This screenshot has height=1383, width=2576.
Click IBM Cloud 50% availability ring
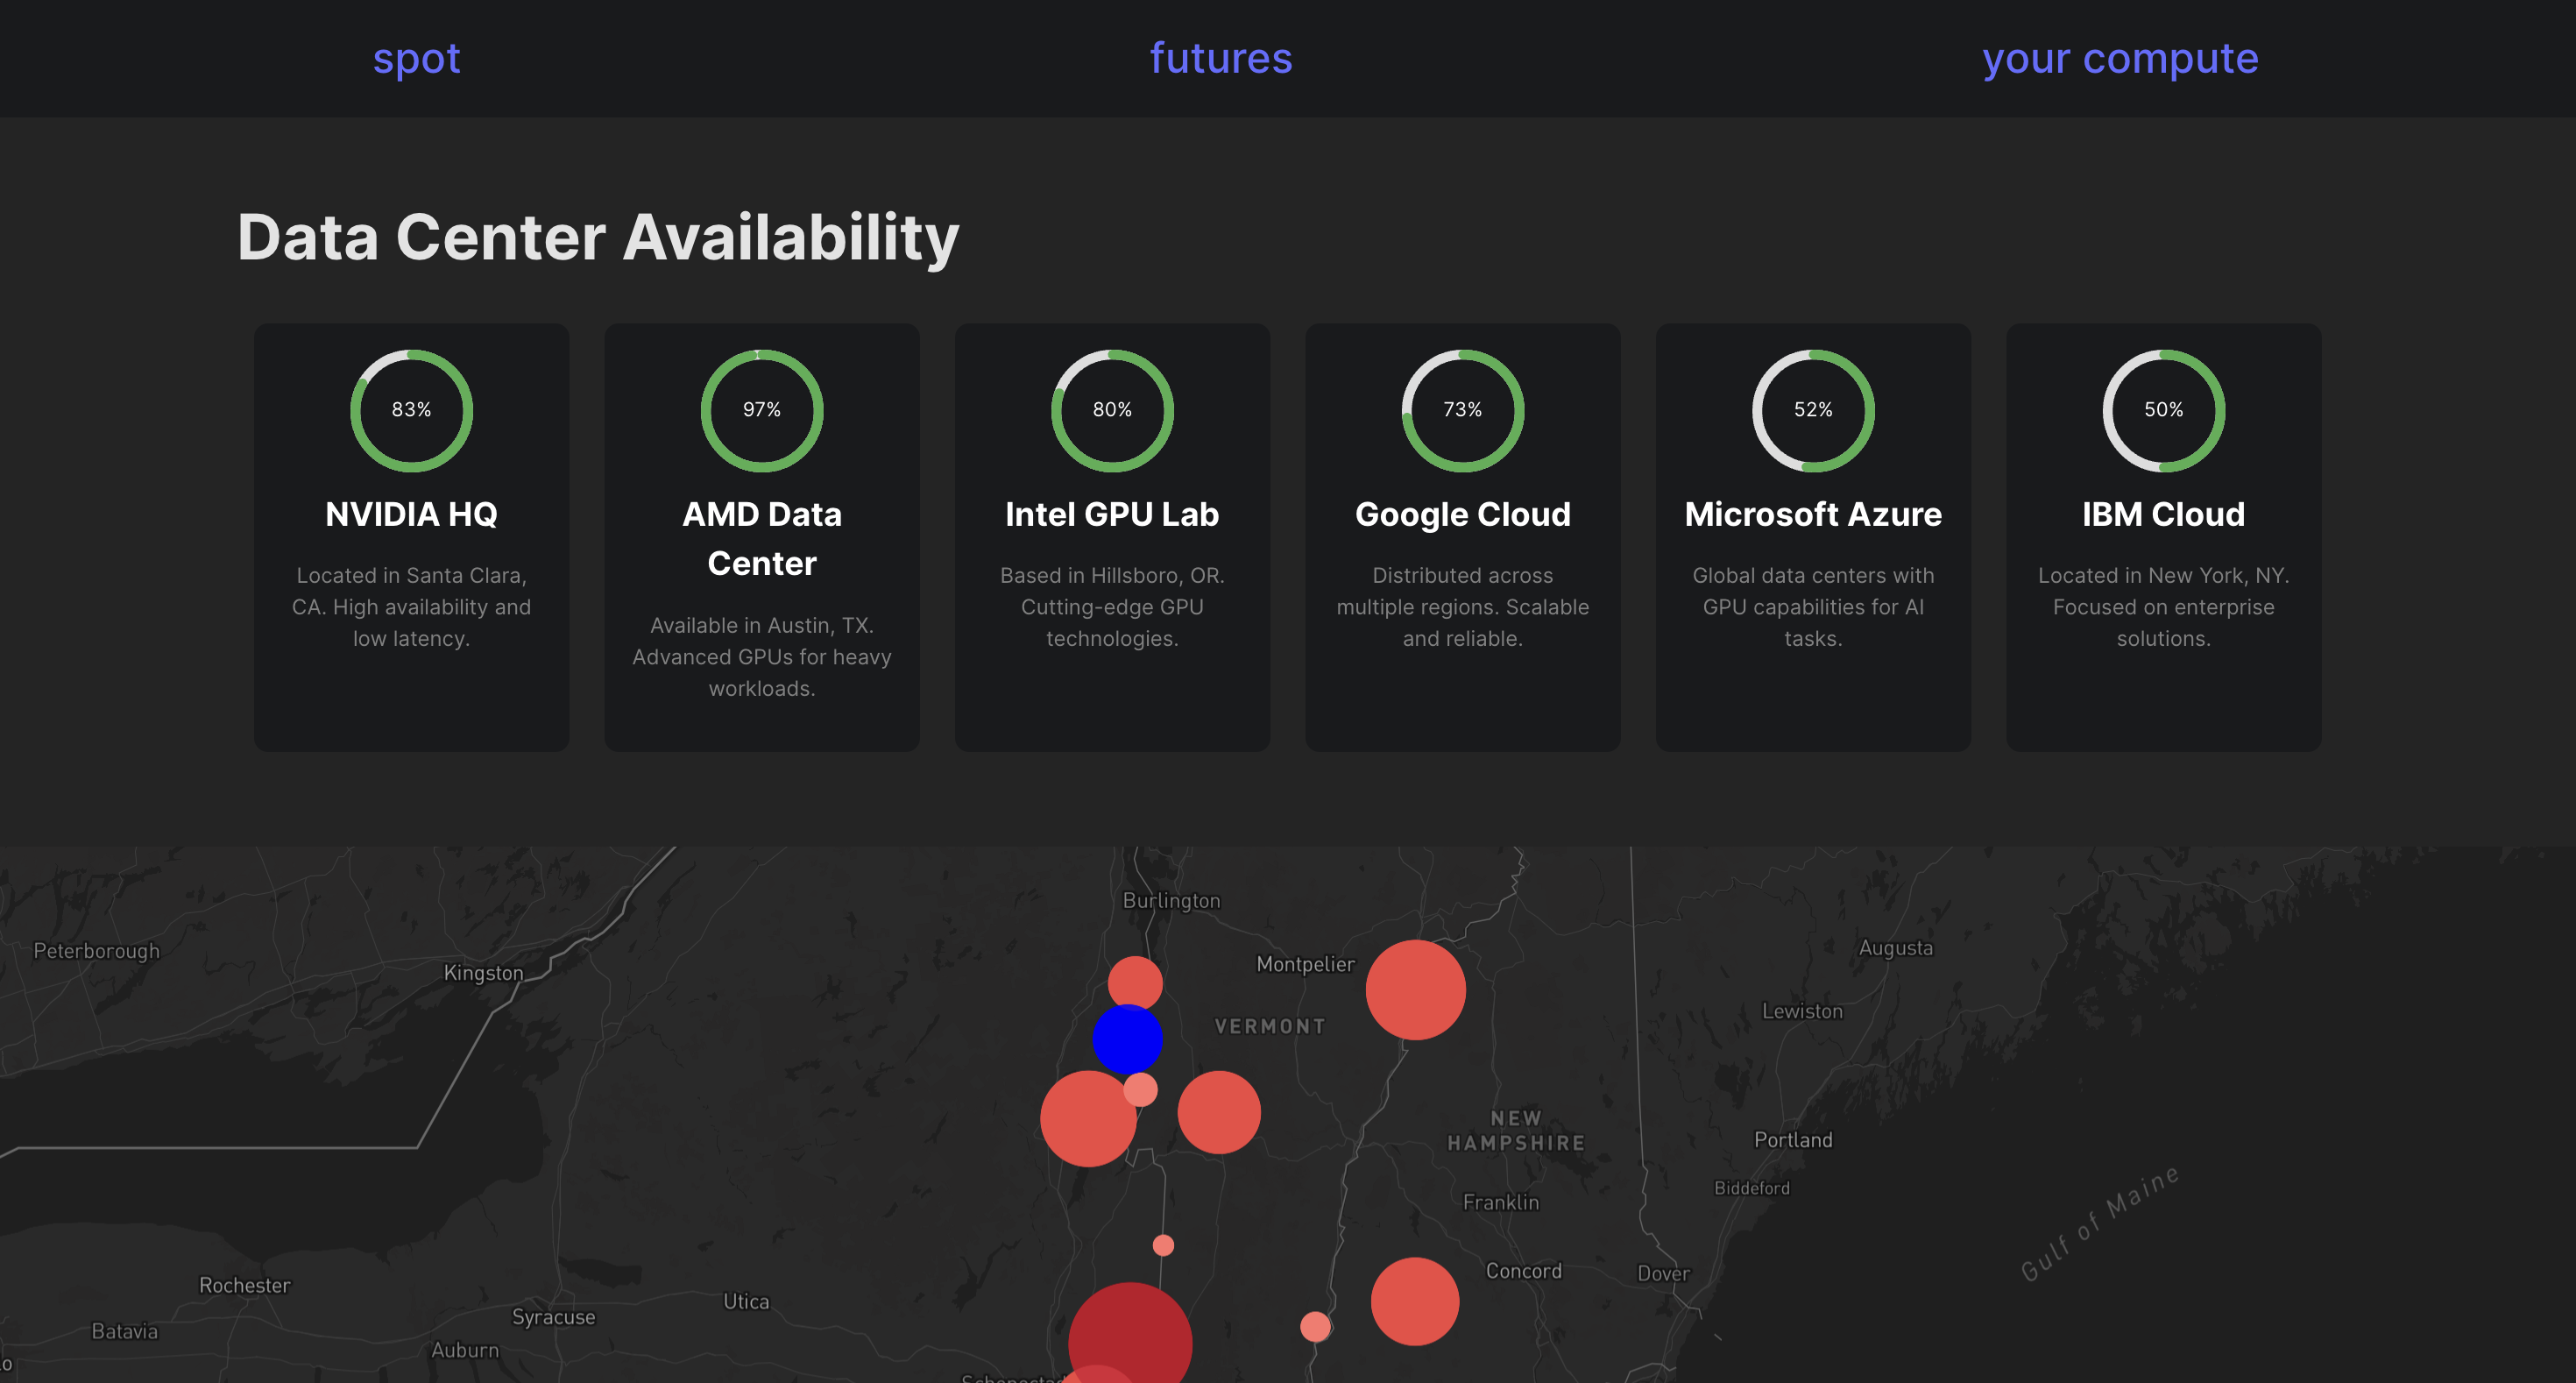point(2163,410)
